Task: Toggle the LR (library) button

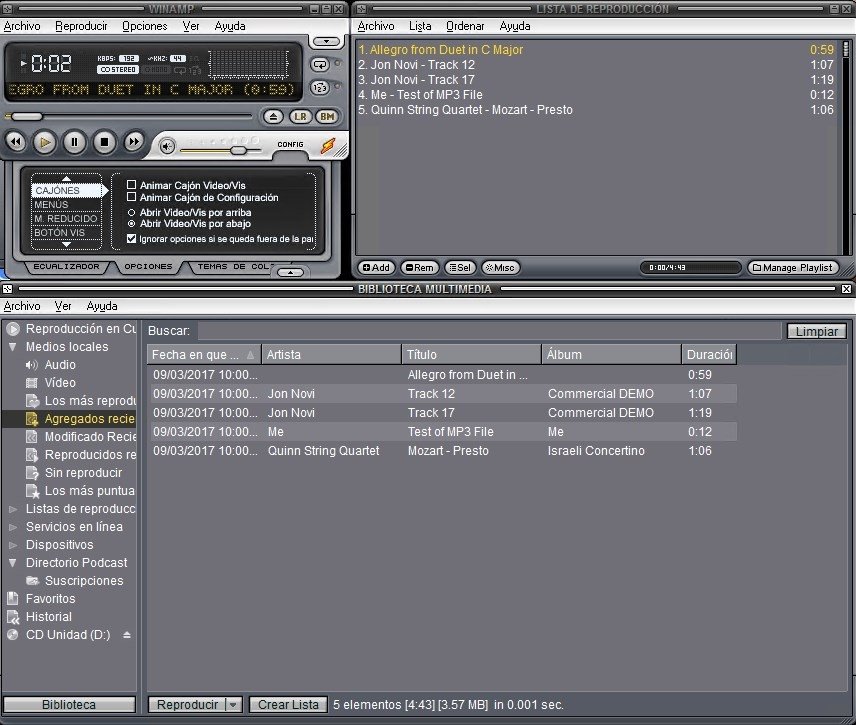Action: point(300,116)
